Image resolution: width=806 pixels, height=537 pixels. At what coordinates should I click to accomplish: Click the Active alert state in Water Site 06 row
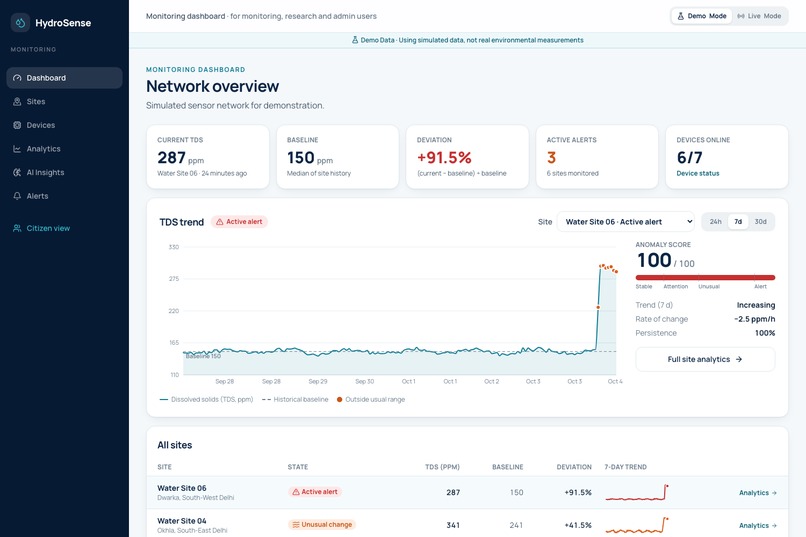coord(315,492)
